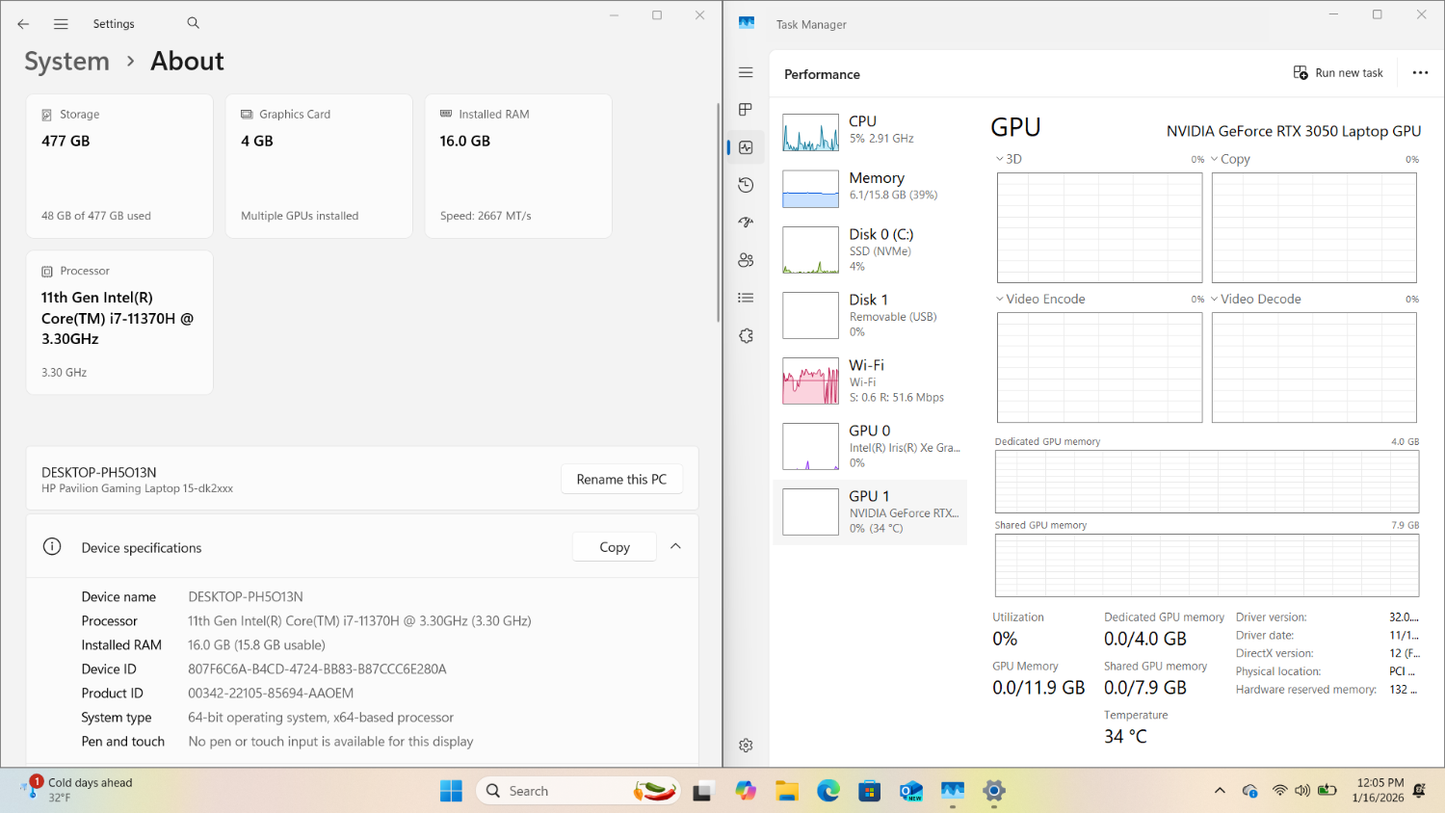Click the search icon in Settings
Viewport: 1445px width, 813px height.
point(193,23)
